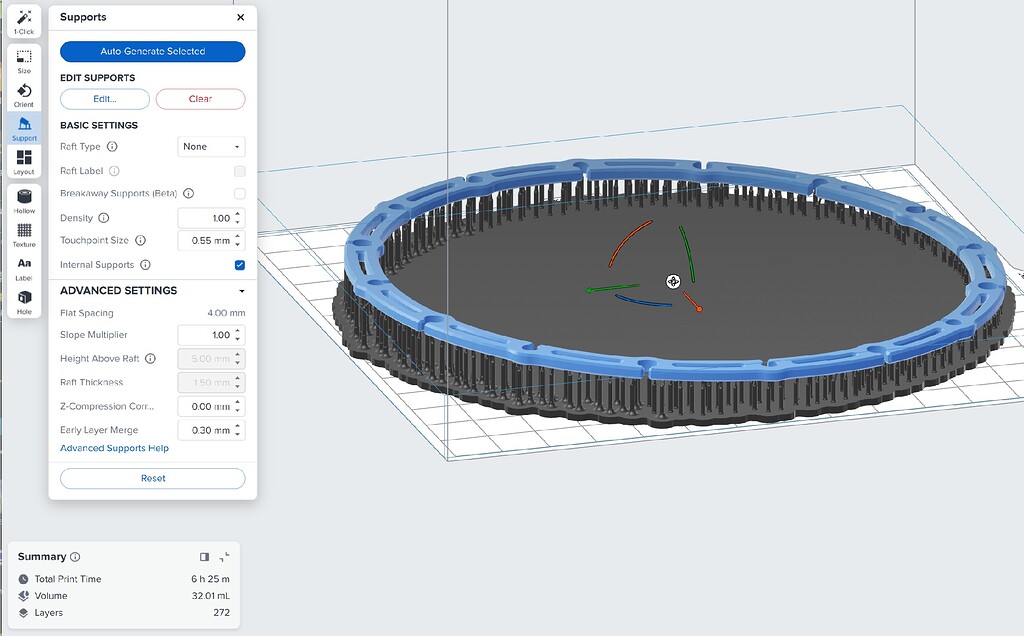This screenshot has width=1024, height=636.
Task: Click the Reset button
Action: pos(152,478)
